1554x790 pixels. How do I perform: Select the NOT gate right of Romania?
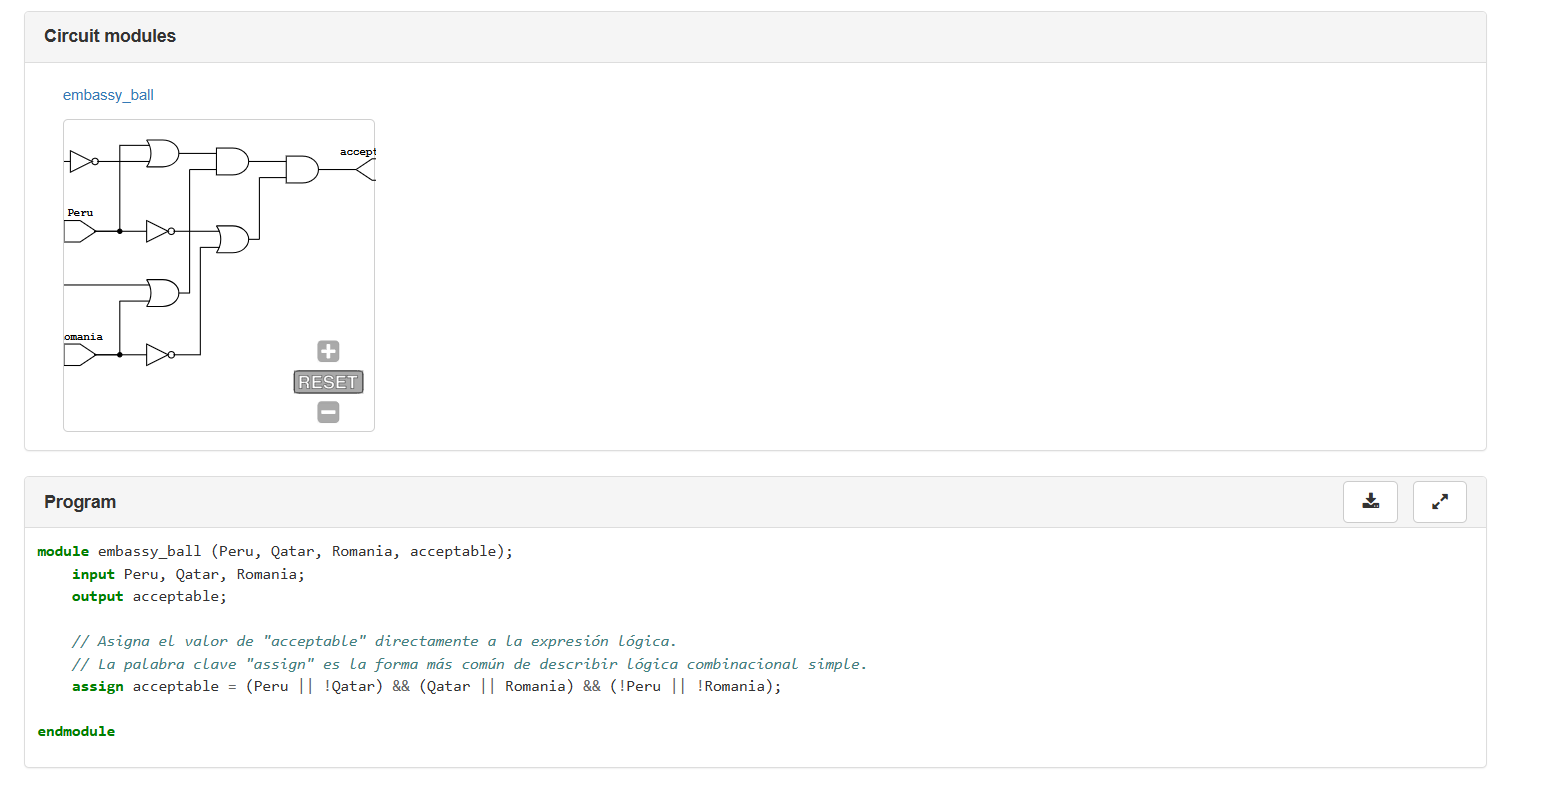159,355
